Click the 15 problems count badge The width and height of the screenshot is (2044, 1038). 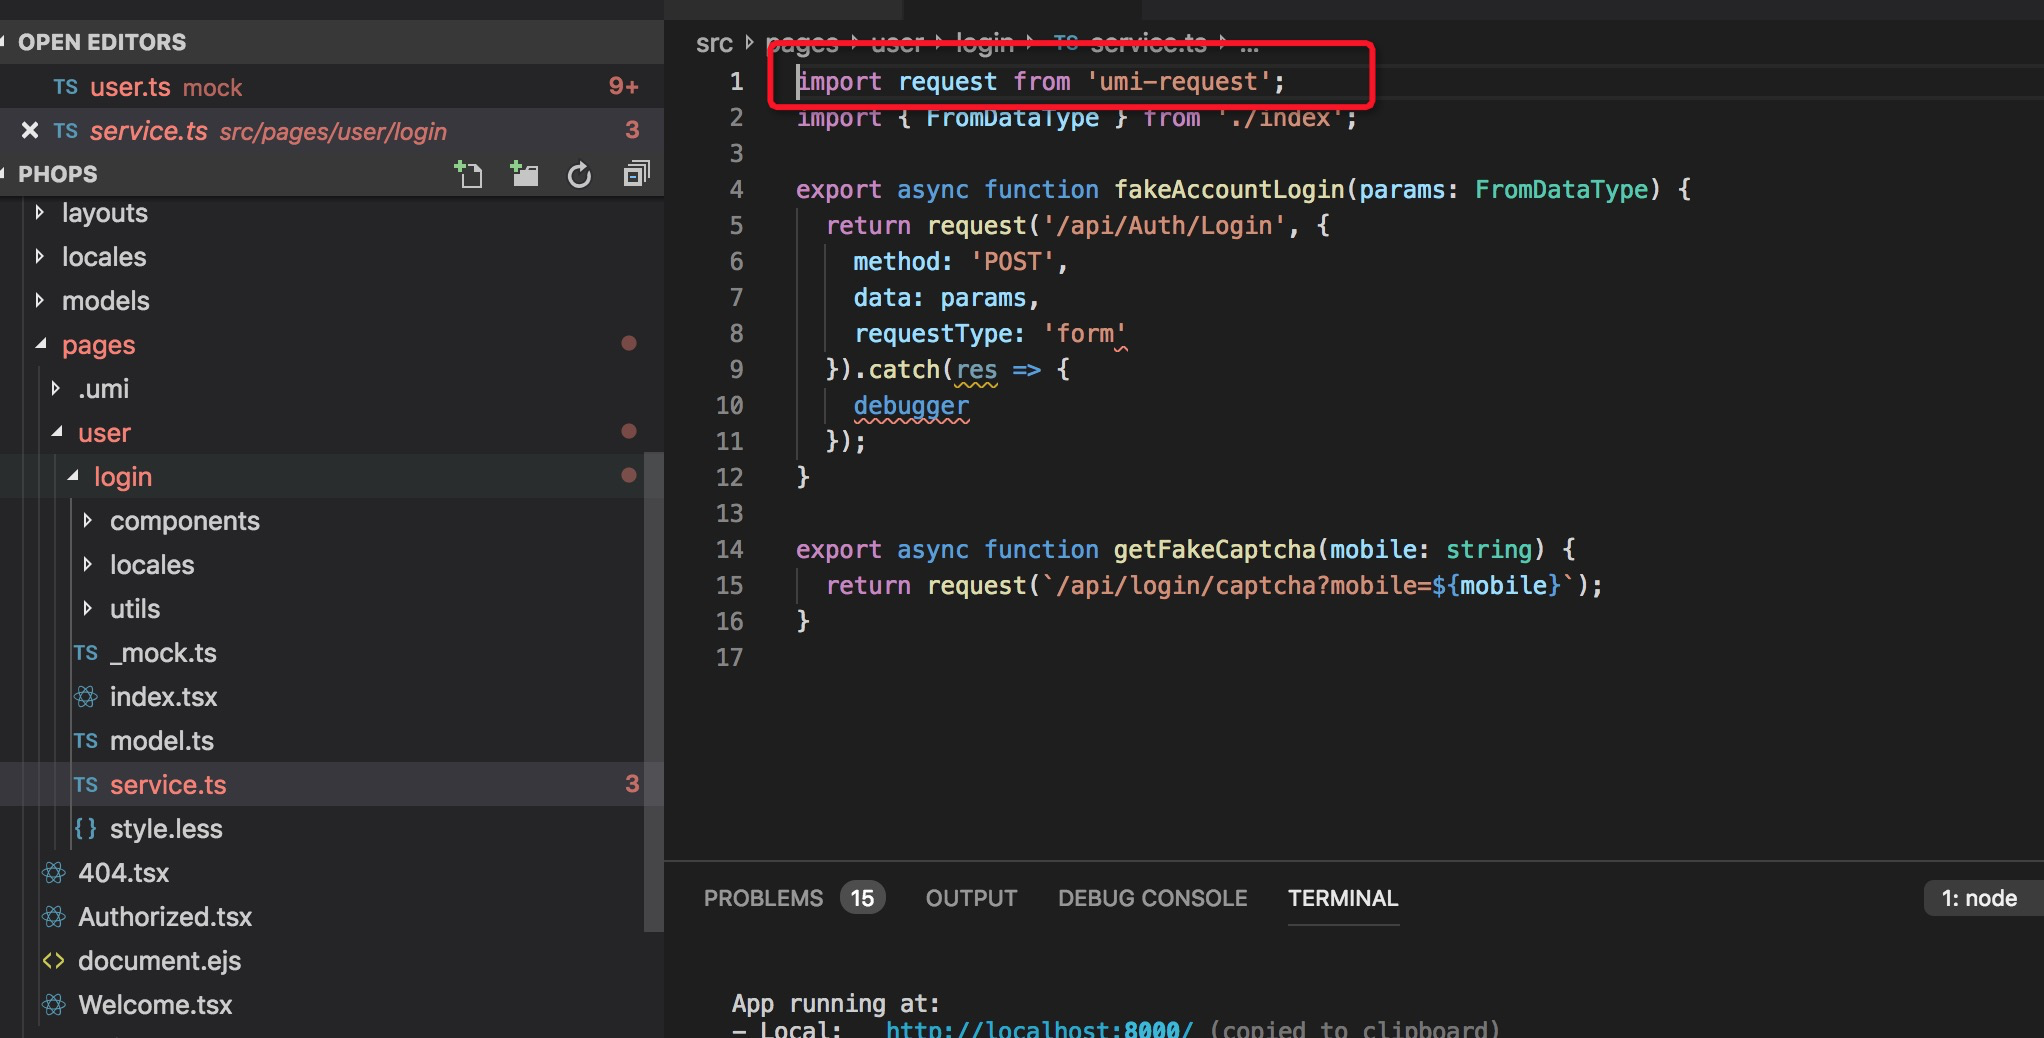(862, 898)
